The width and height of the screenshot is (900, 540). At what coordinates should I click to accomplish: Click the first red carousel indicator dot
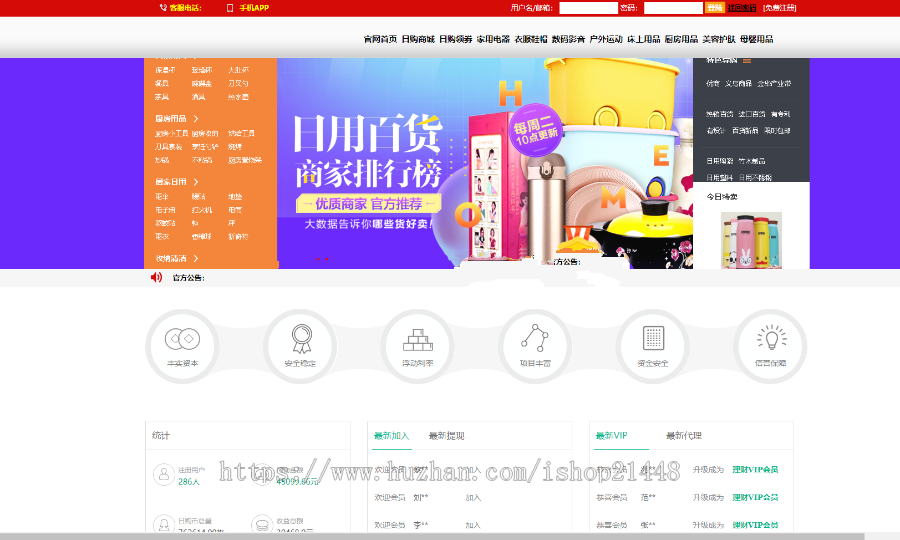coord(318,259)
